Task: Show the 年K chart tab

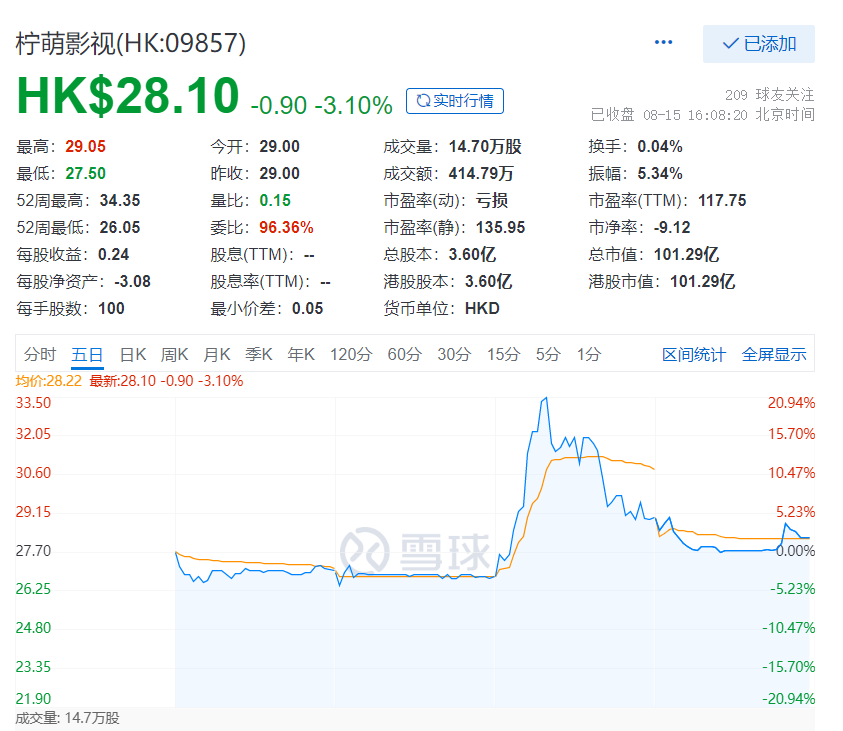Action: click(301, 354)
